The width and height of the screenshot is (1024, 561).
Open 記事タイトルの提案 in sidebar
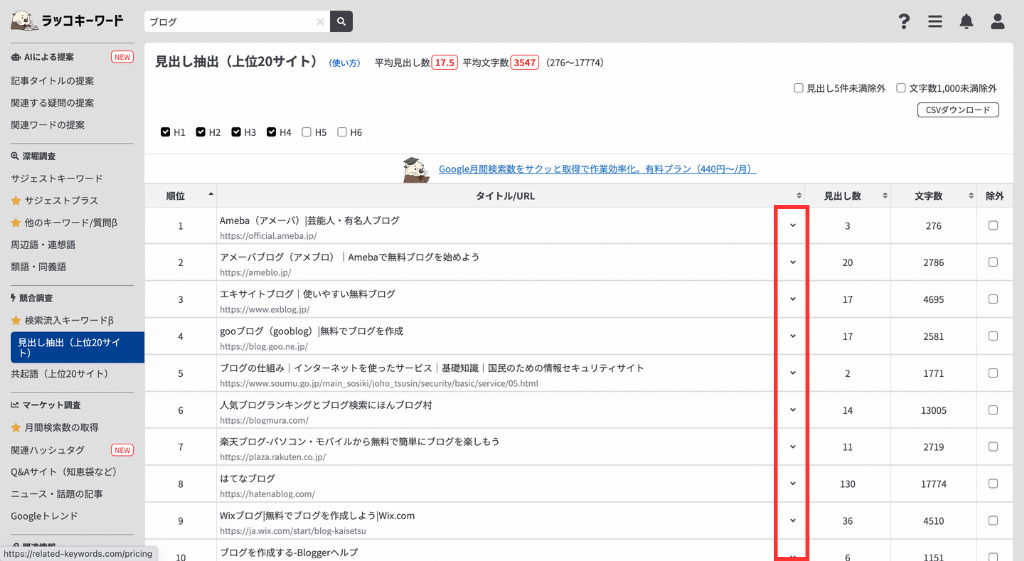click(x=52, y=81)
